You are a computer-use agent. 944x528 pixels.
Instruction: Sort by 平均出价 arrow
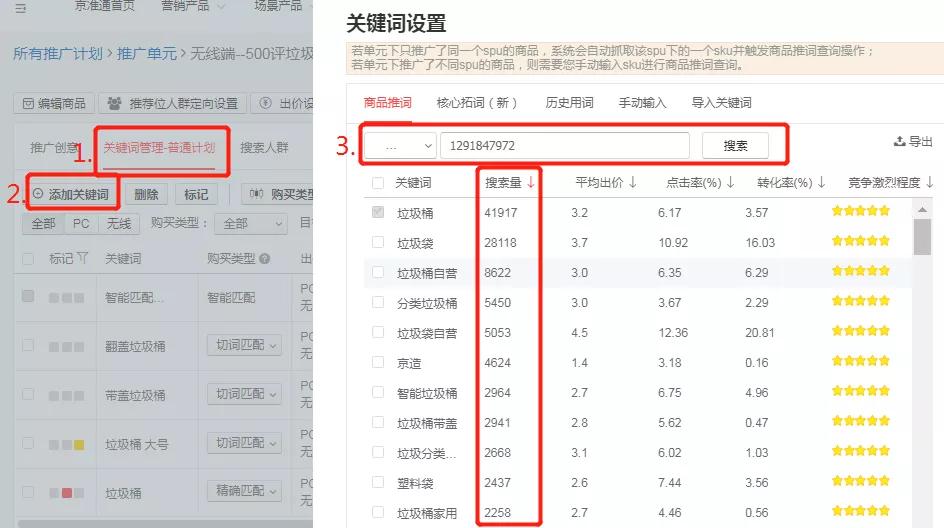633,182
